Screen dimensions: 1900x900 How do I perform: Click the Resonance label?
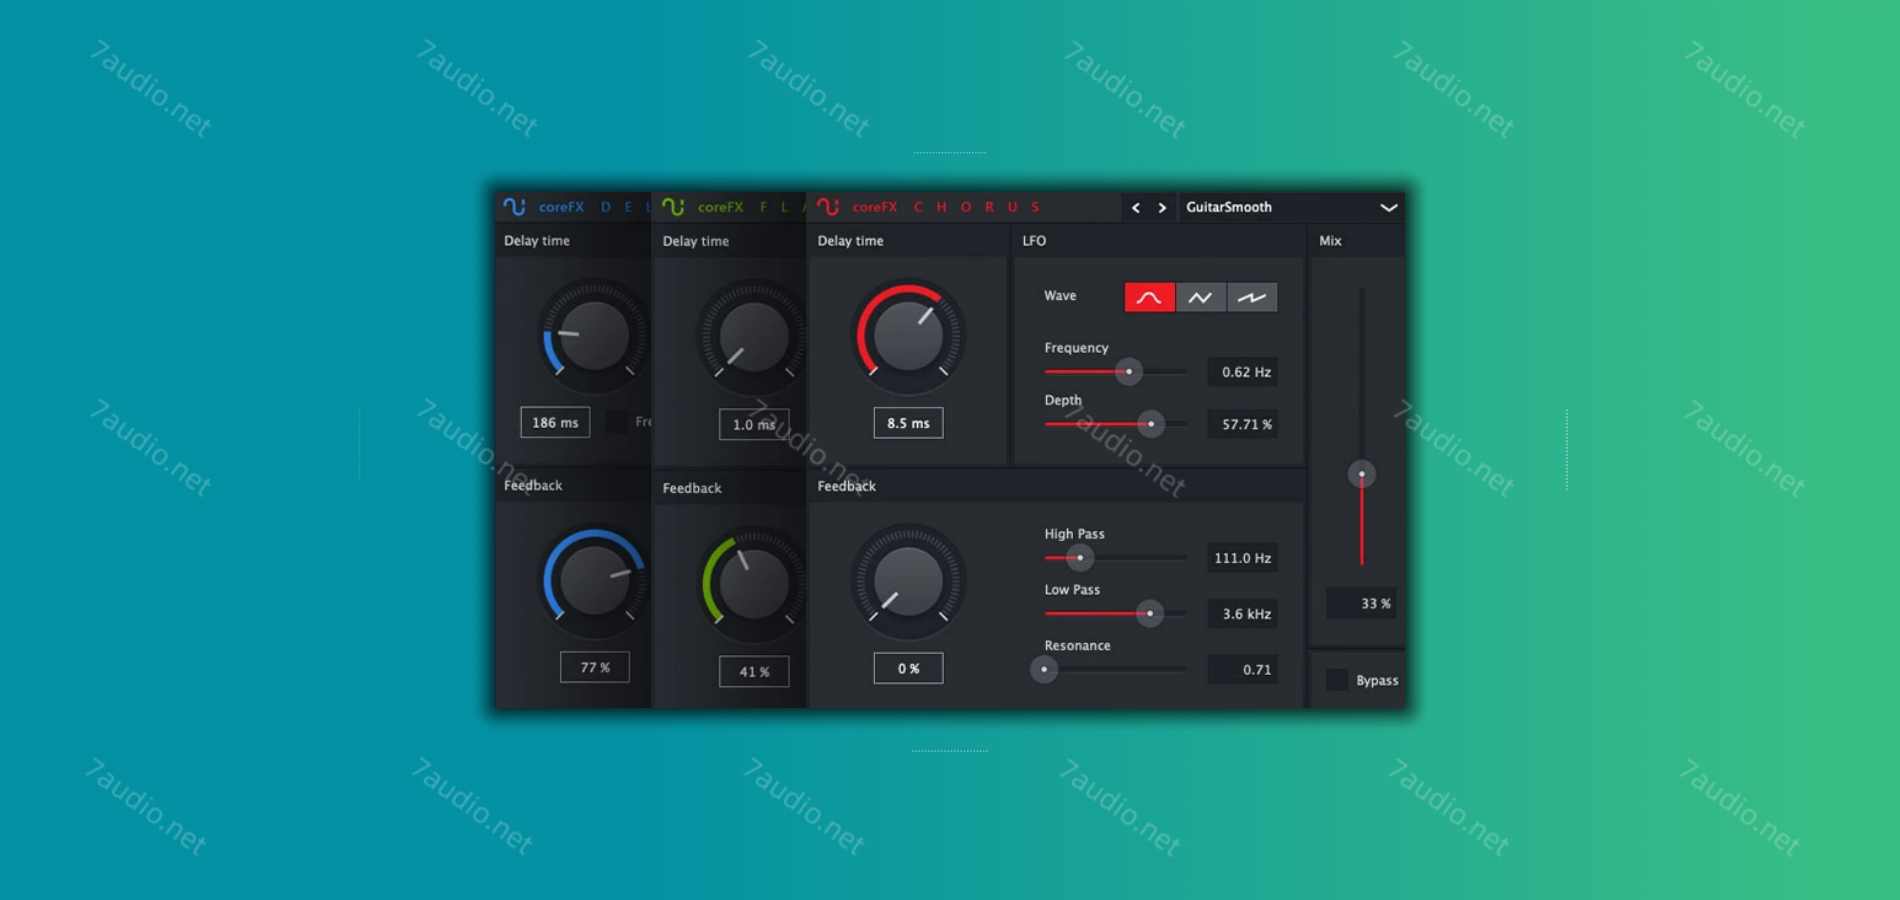coord(1077,646)
